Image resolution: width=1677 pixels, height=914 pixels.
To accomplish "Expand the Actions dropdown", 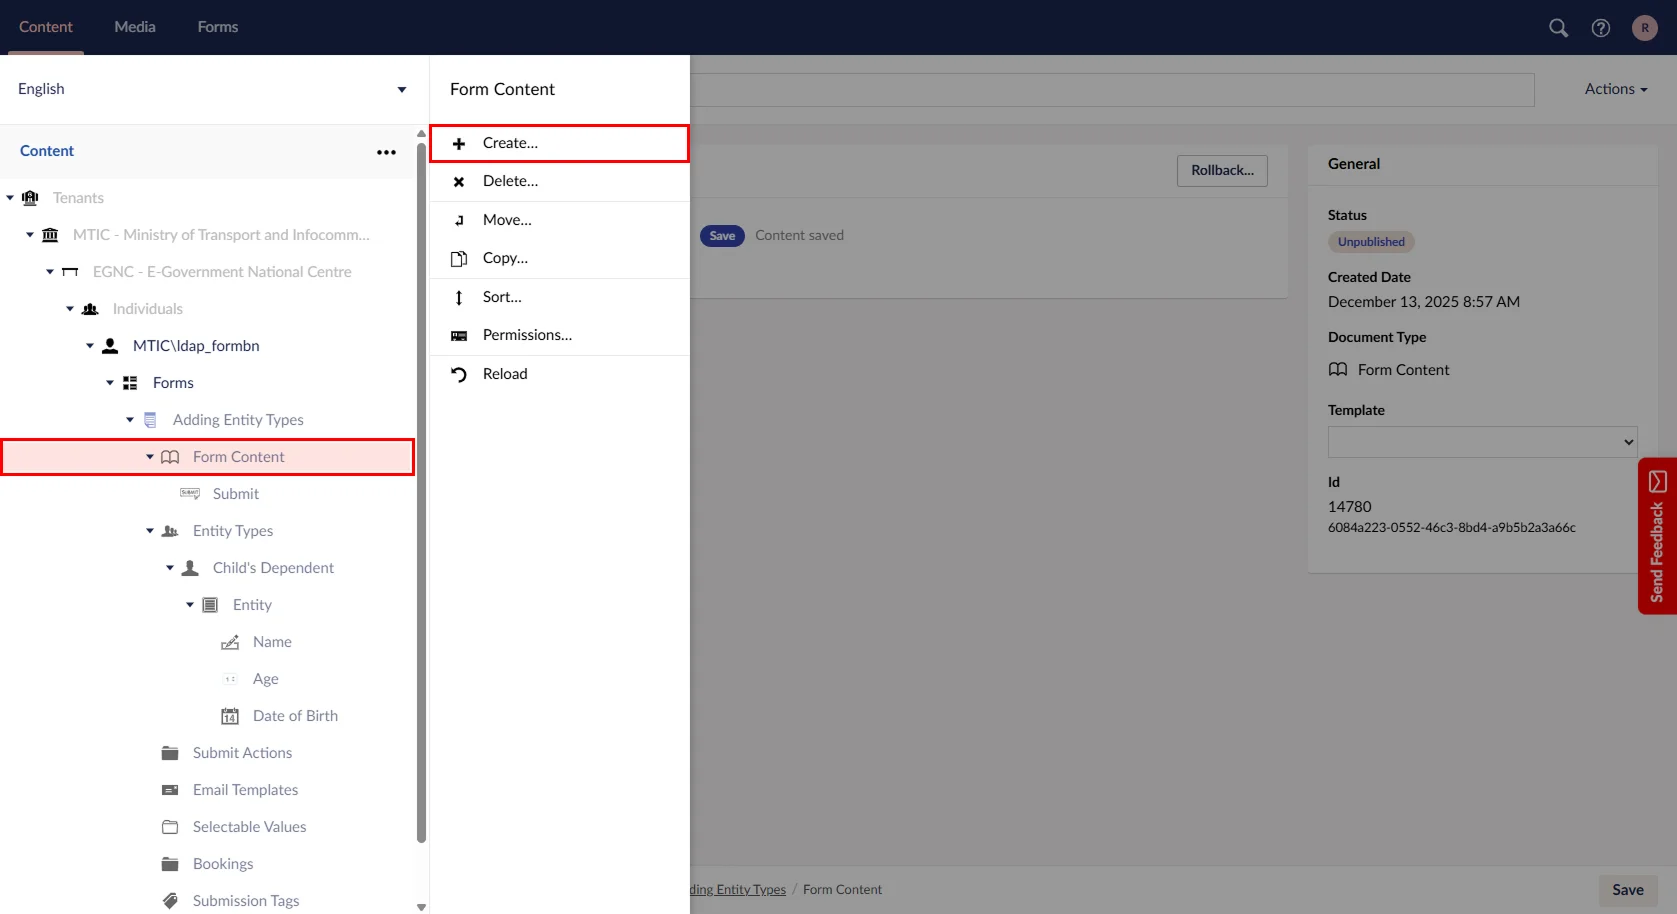I will pos(1615,89).
